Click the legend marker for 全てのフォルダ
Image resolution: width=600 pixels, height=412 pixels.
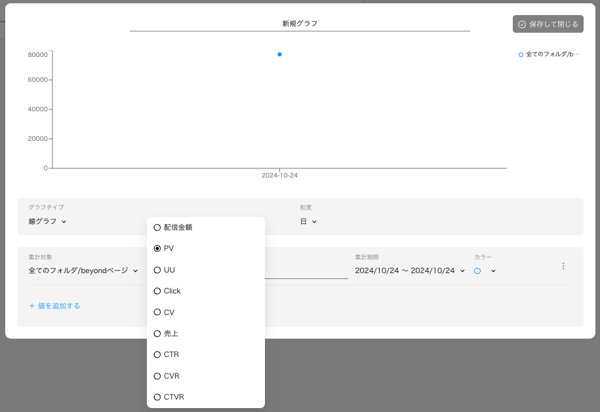click(521, 54)
